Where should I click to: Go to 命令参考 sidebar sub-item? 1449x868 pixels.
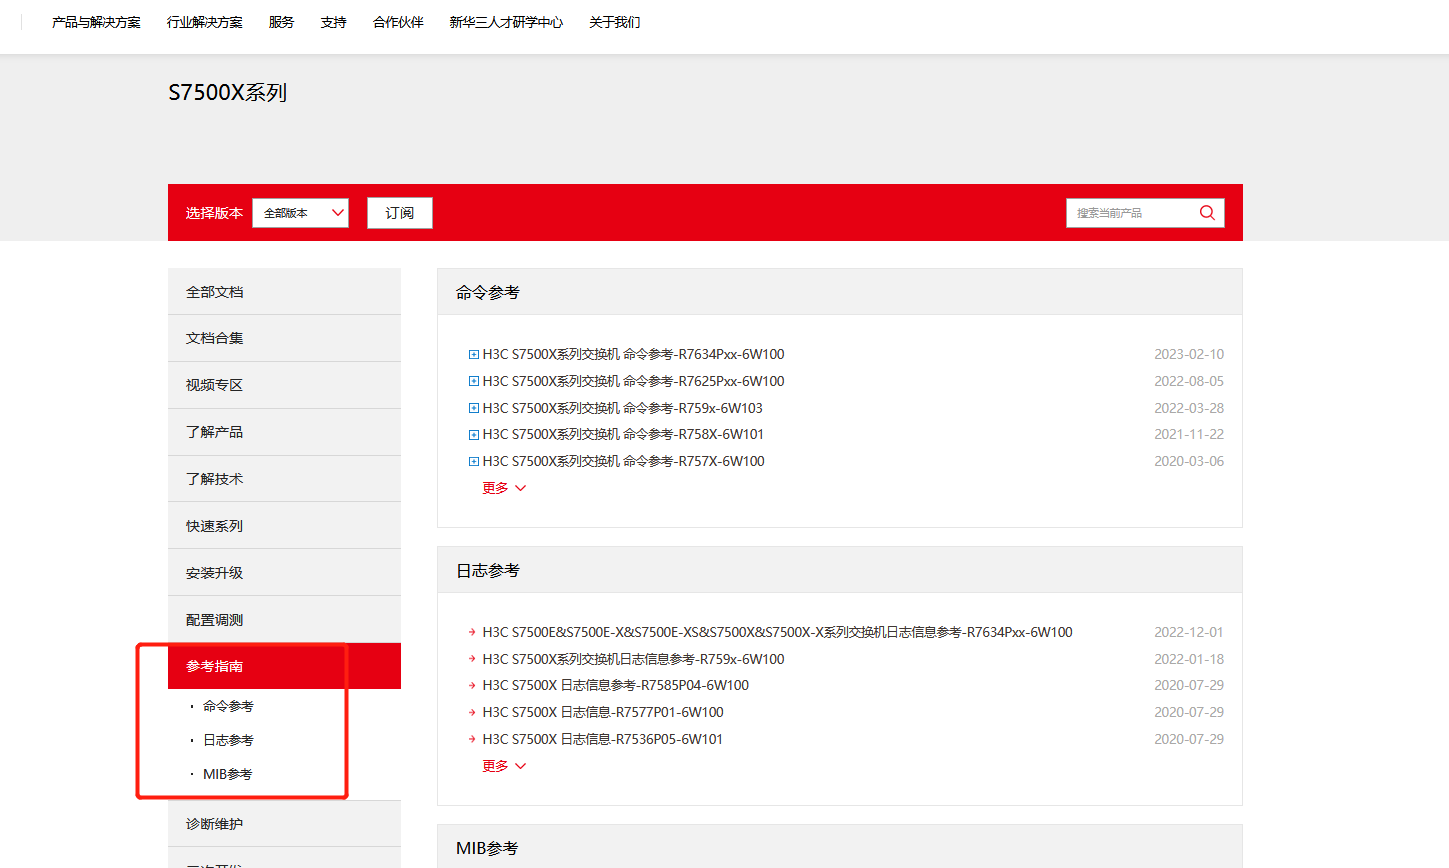[x=228, y=706]
